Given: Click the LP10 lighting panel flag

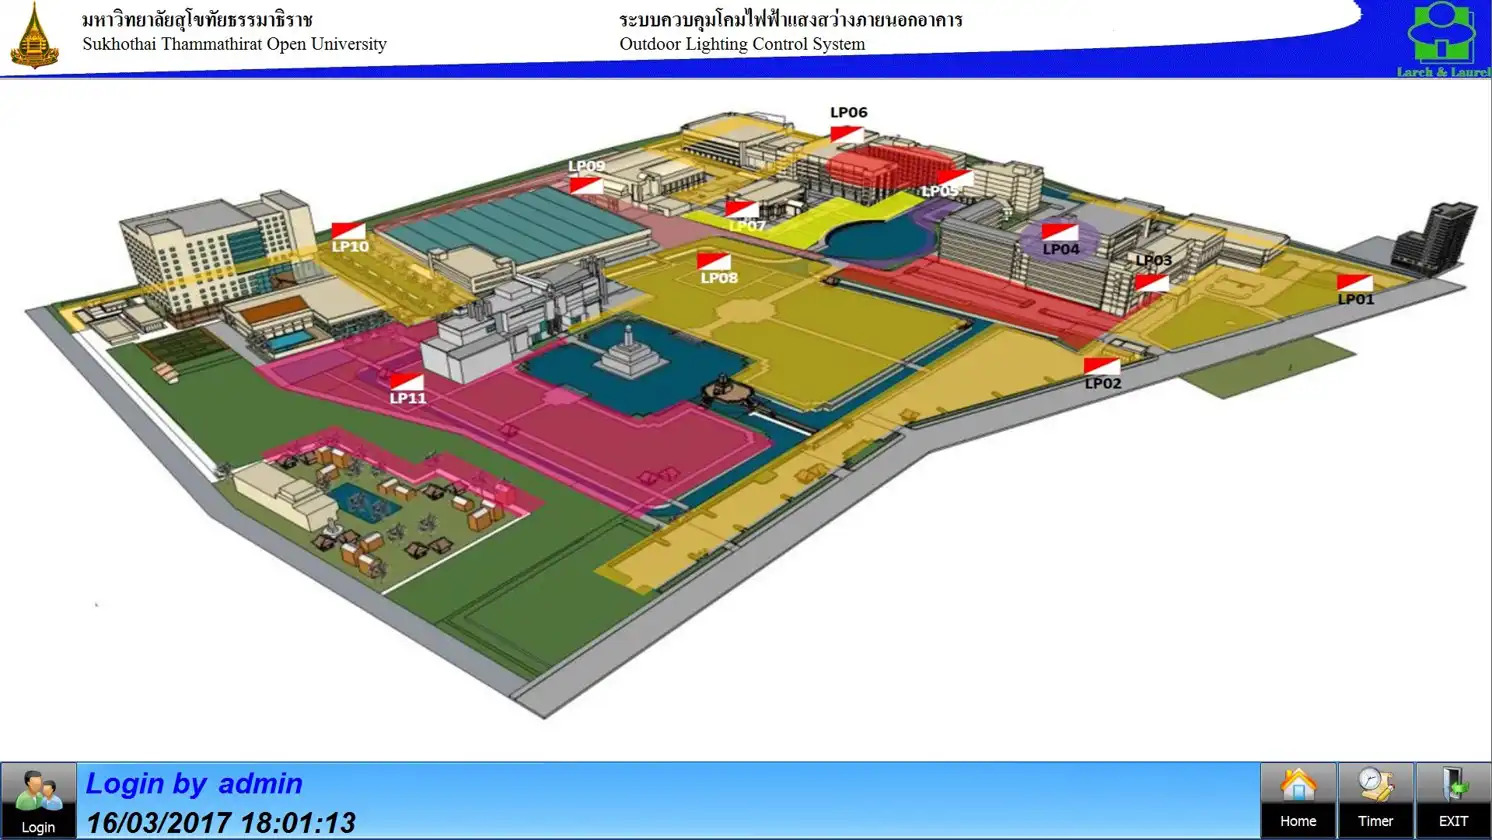Looking at the screenshot, I should 349,231.
